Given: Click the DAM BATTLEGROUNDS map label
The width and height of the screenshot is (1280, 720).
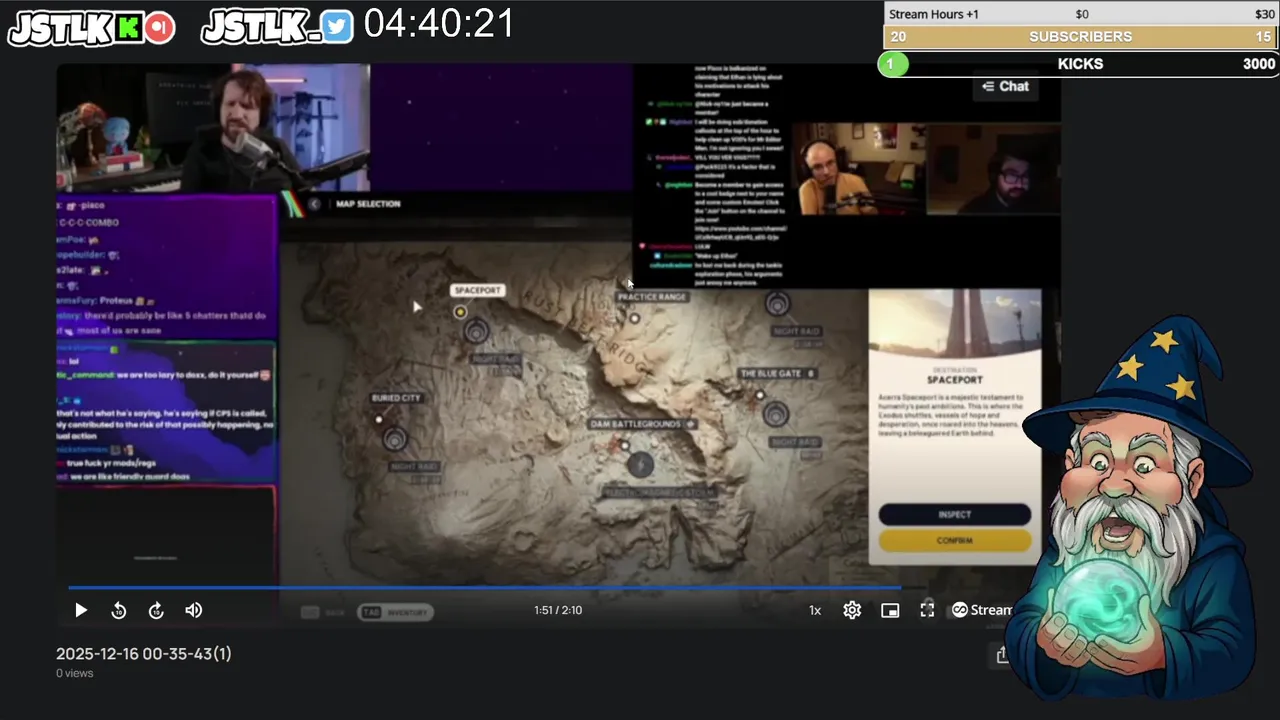Looking at the screenshot, I should click(x=636, y=424).
